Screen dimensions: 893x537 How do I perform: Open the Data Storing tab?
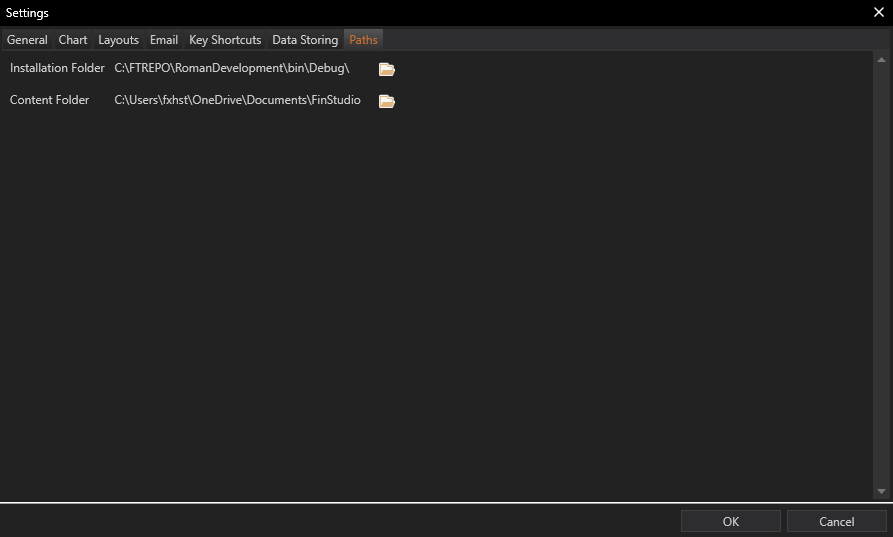coord(305,40)
